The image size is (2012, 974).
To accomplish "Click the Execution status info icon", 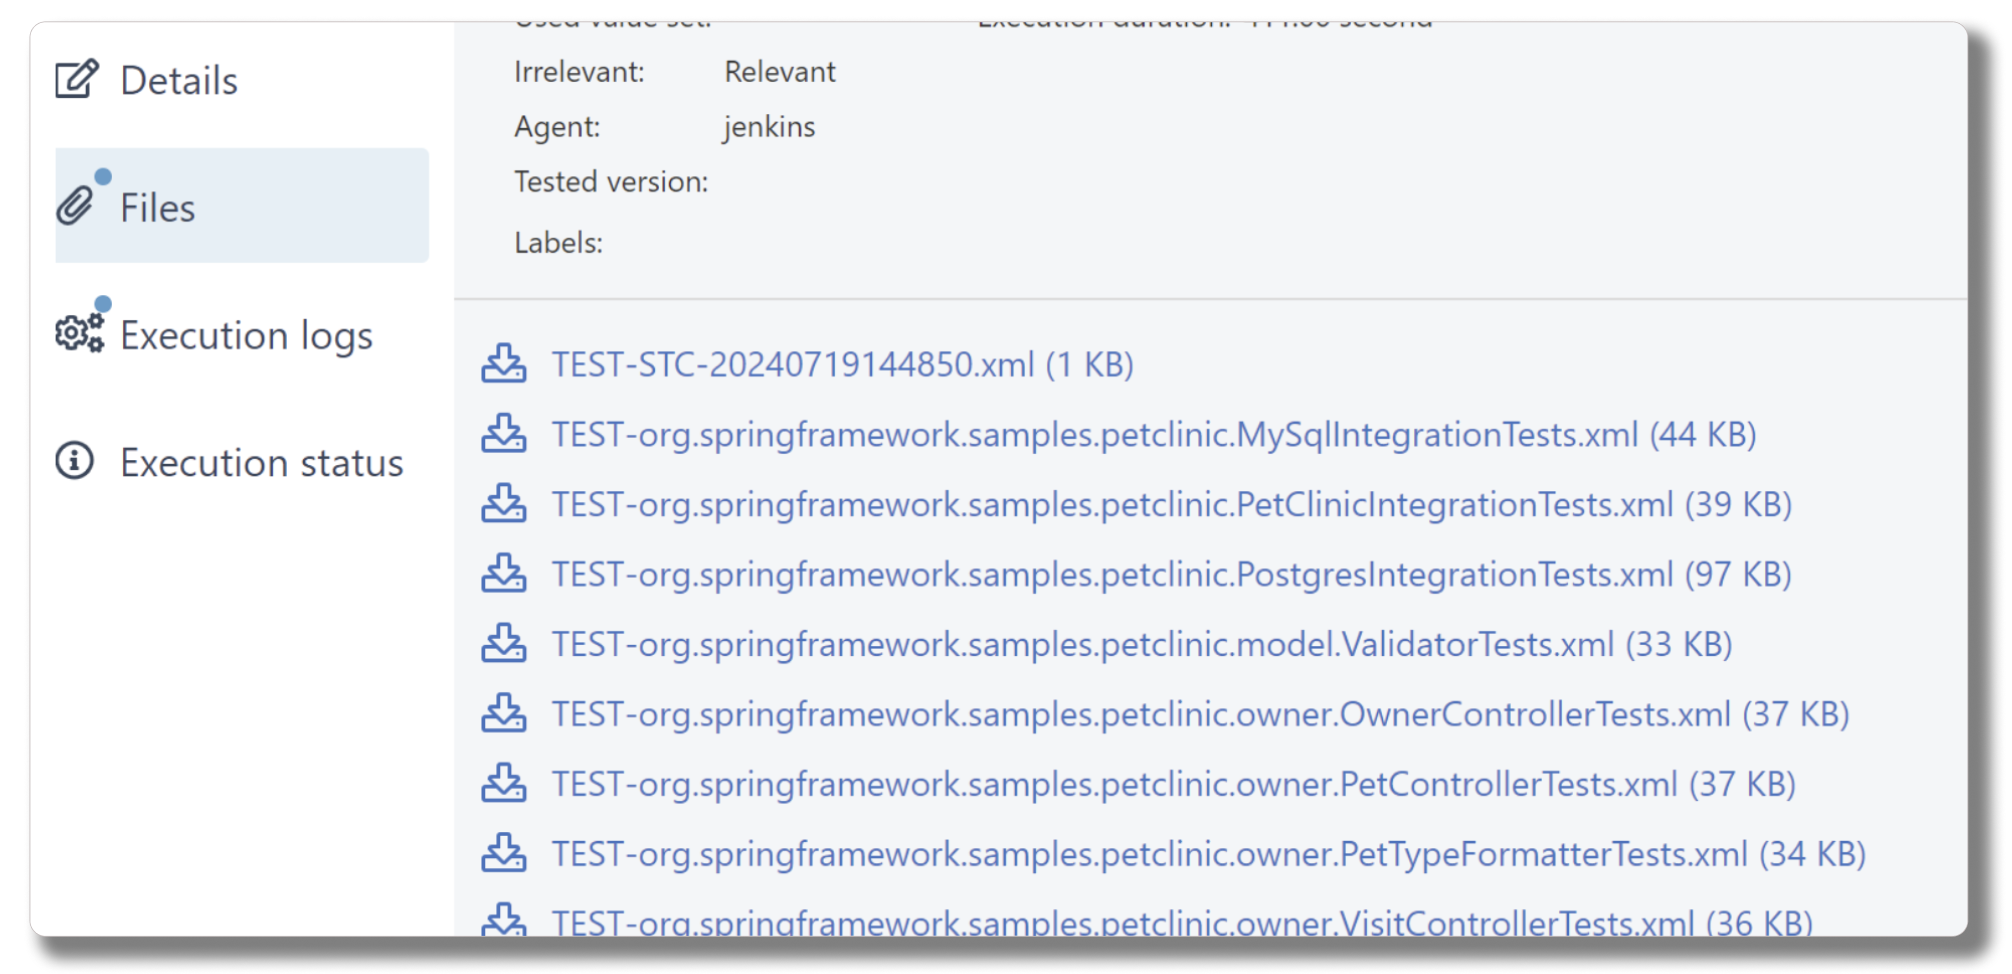I will 75,461.
